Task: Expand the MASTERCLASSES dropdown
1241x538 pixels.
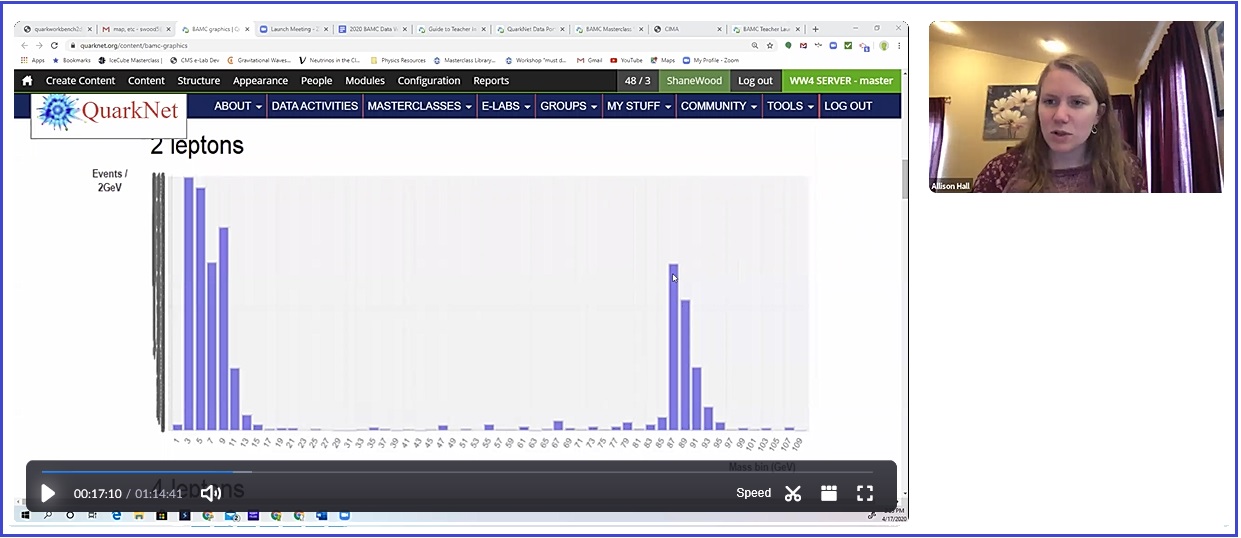Action: [x=420, y=106]
